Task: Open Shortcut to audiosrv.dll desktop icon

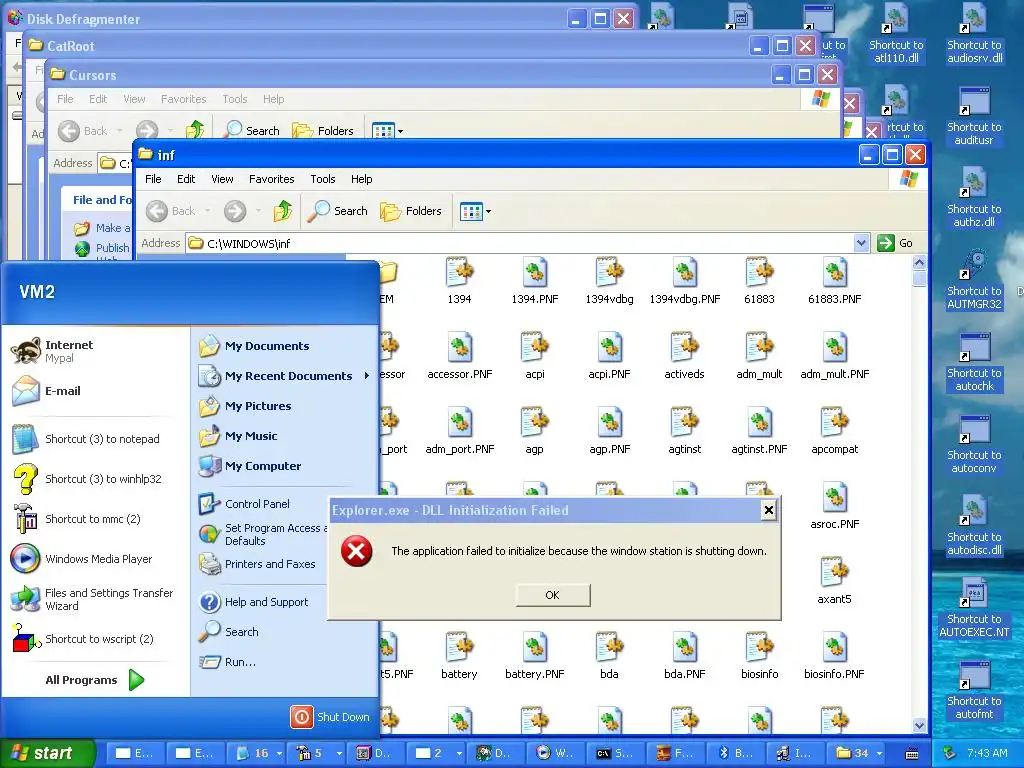Action: [974, 33]
